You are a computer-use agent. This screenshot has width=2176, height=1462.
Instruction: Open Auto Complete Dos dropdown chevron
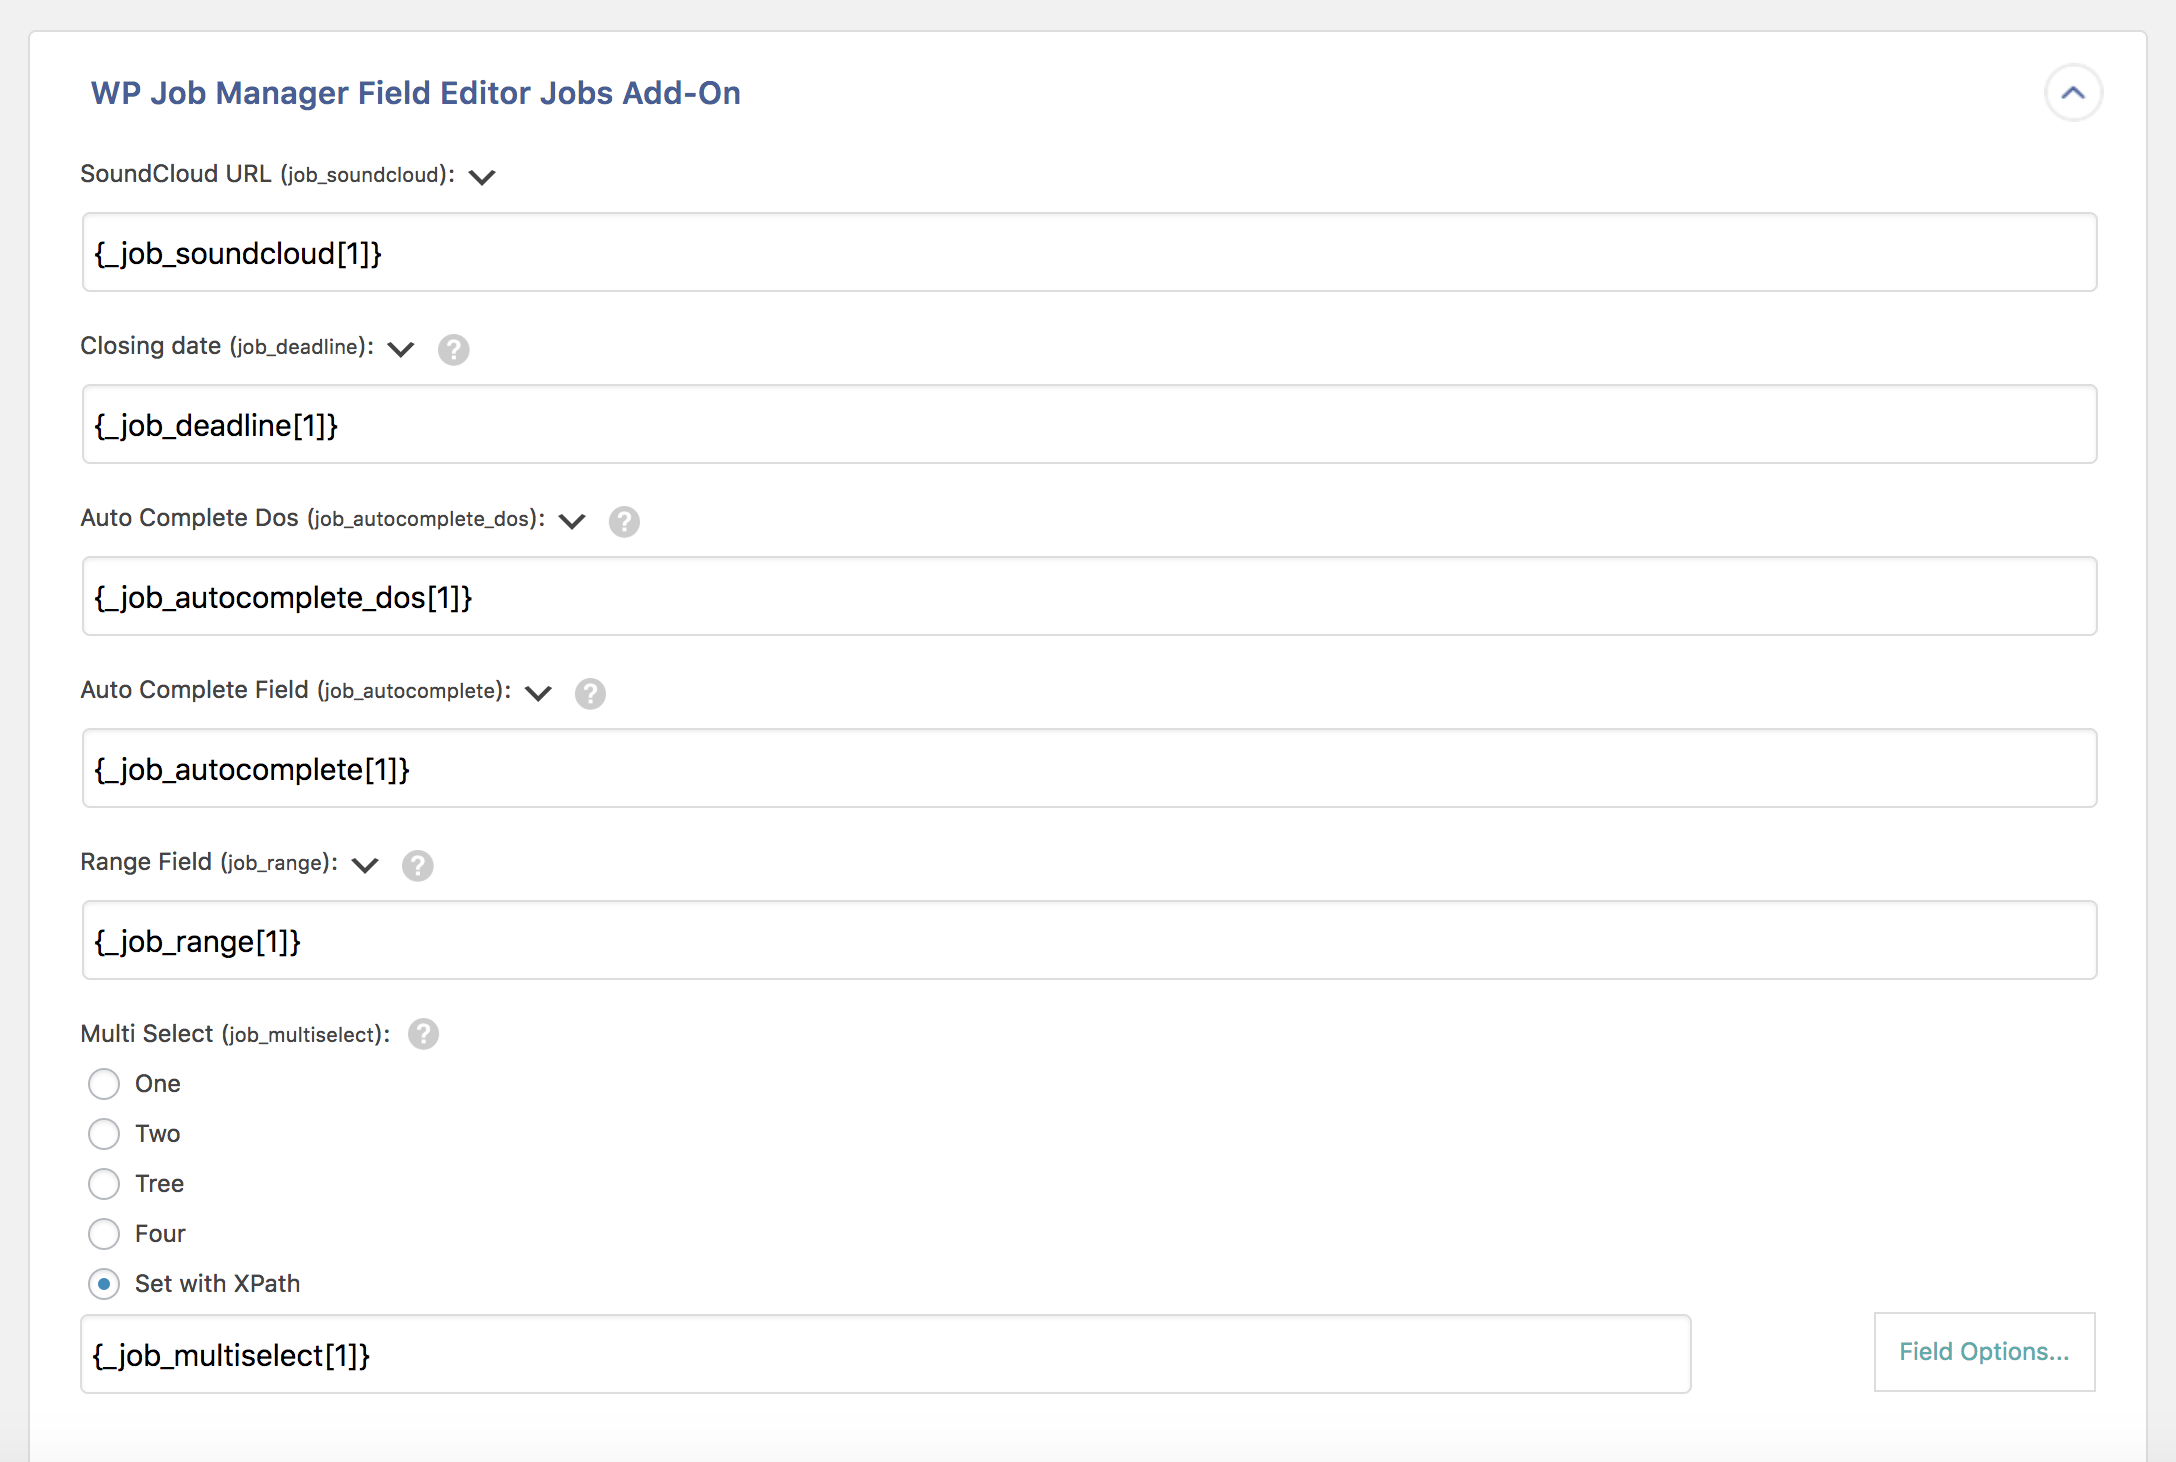pyautogui.click(x=572, y=521)
